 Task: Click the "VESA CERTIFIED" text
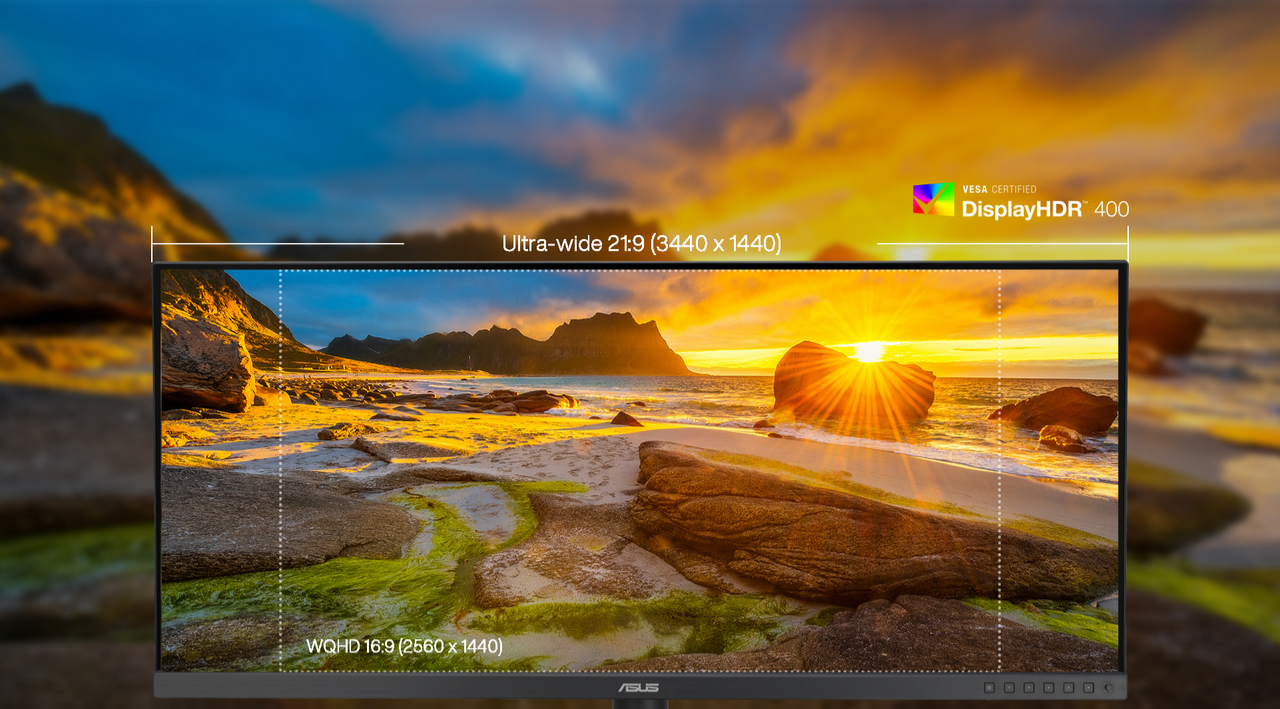999,189
